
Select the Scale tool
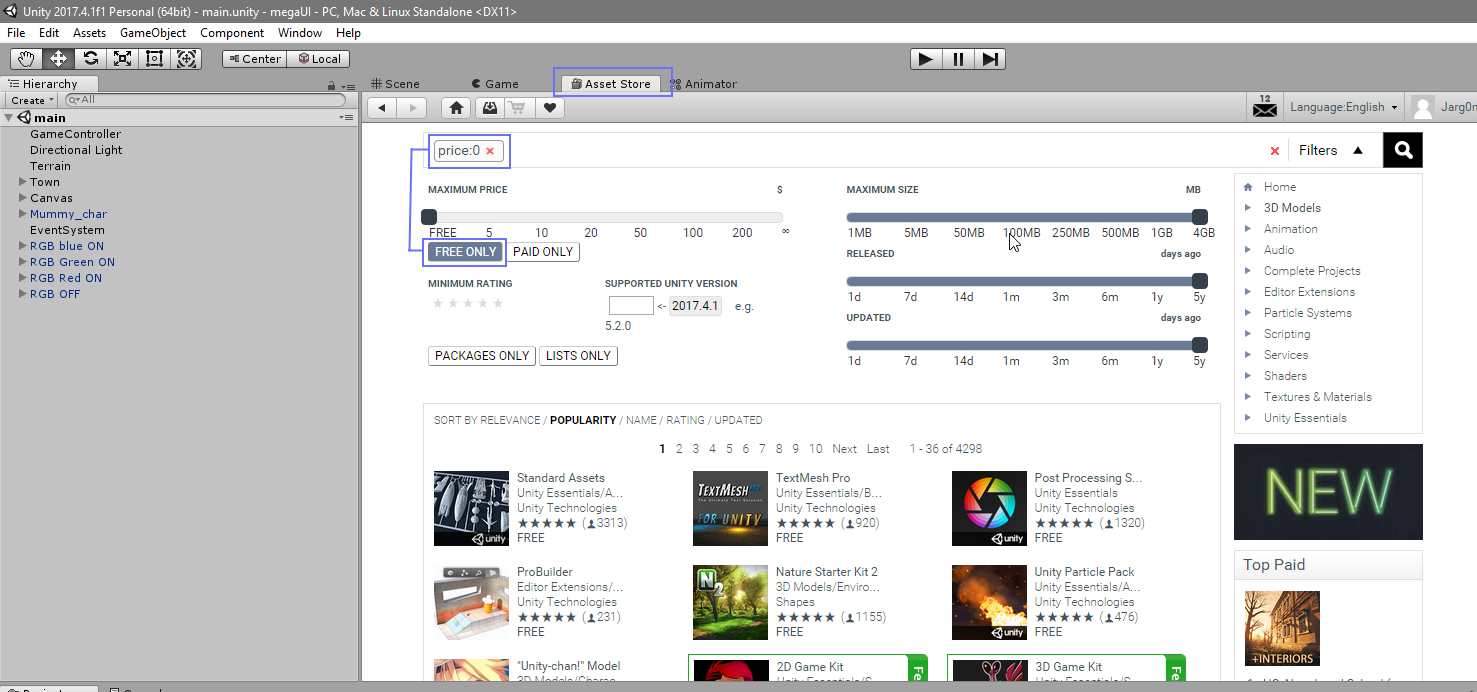tap(122, 58)
